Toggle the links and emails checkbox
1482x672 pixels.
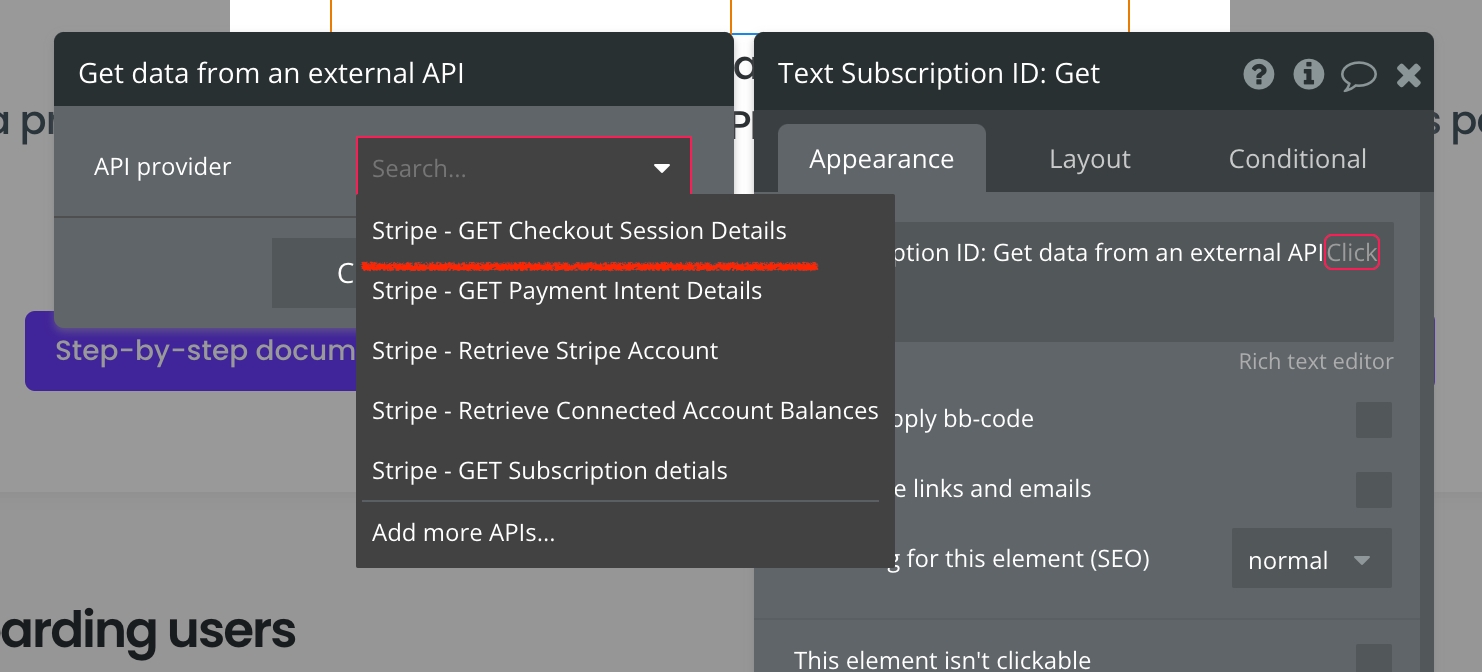[1373, 490]
